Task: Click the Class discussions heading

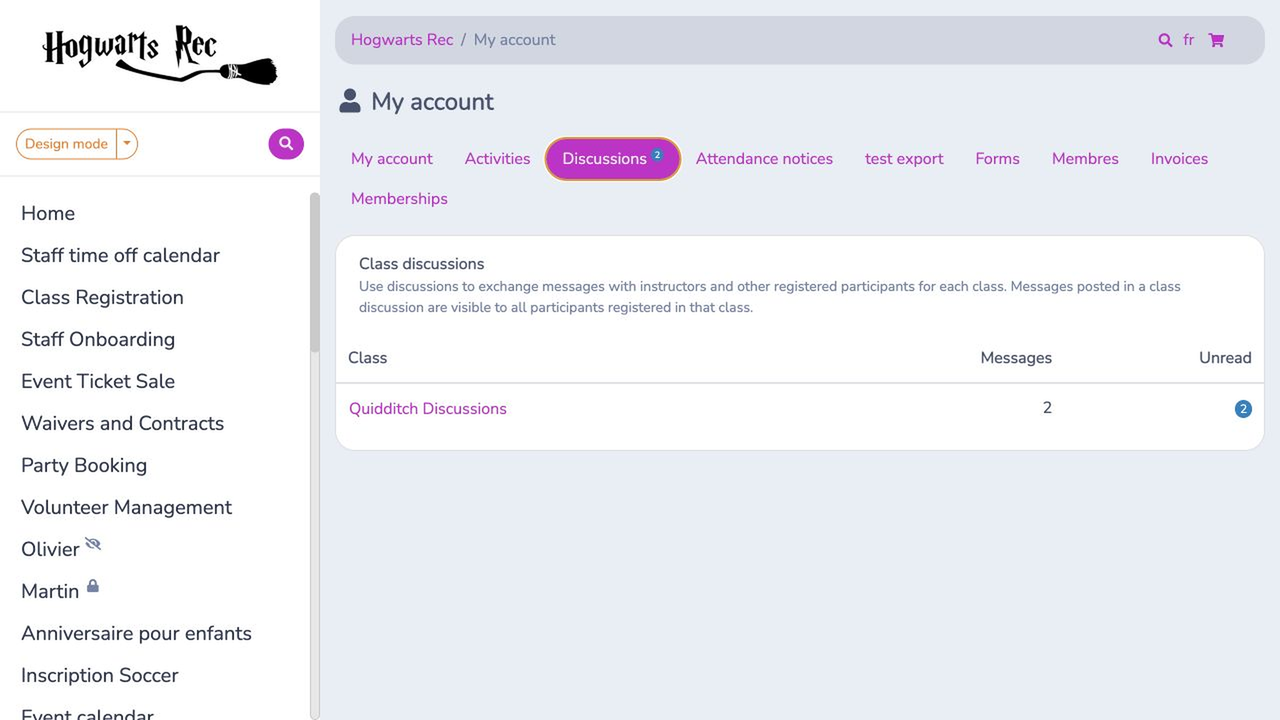Action: [x=421, y=264]
